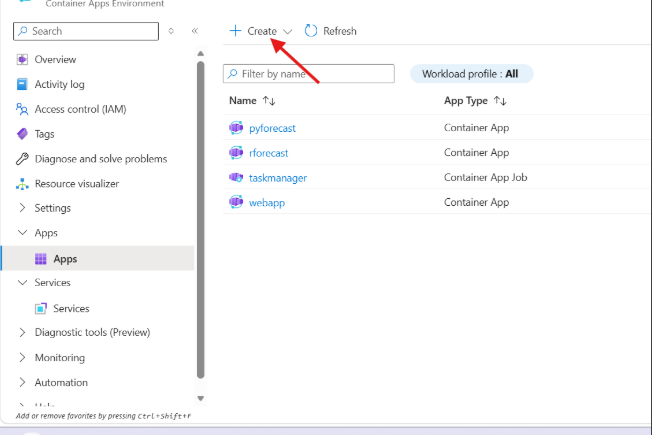The width and height of the screenshot is (652, 435).
Task: Click the wrench icon for Diagnose and solve problems
Action: [x=22, y=159]
